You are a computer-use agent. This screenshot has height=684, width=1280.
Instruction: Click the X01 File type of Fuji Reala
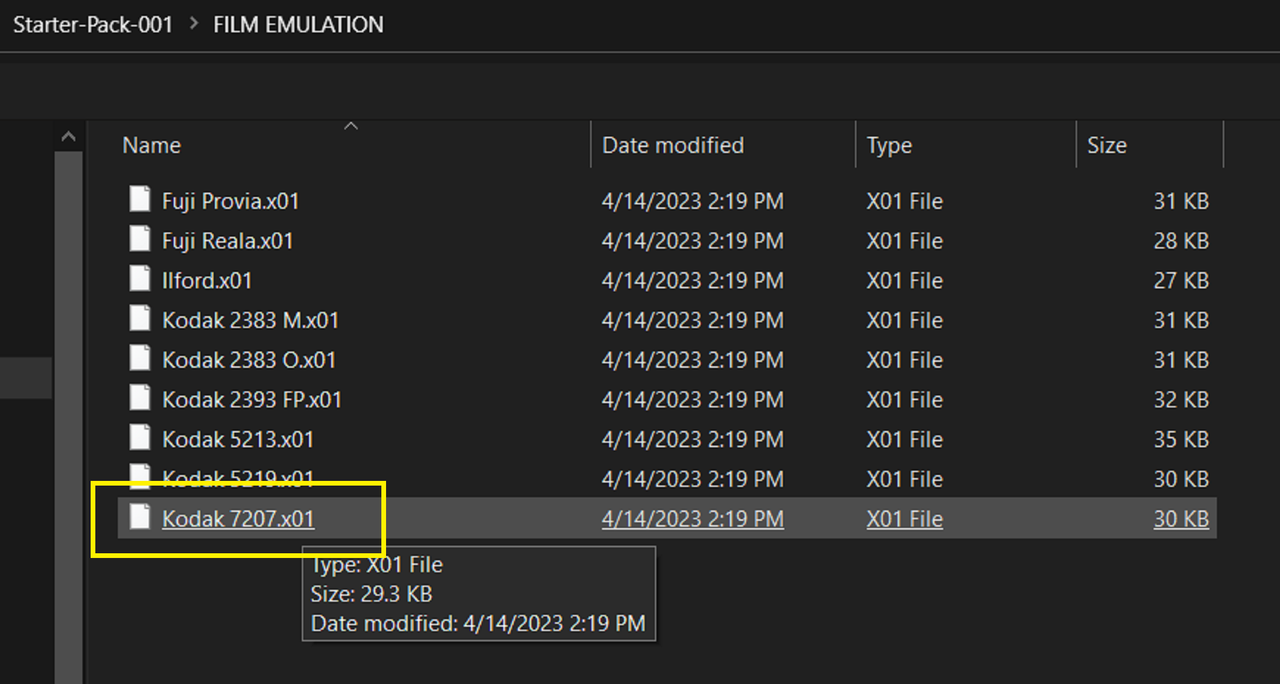904,241
